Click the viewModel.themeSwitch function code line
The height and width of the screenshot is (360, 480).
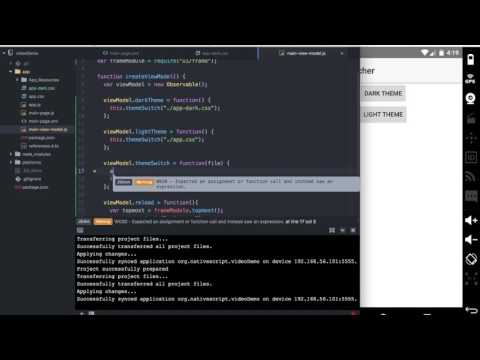[x=166, y=163]
